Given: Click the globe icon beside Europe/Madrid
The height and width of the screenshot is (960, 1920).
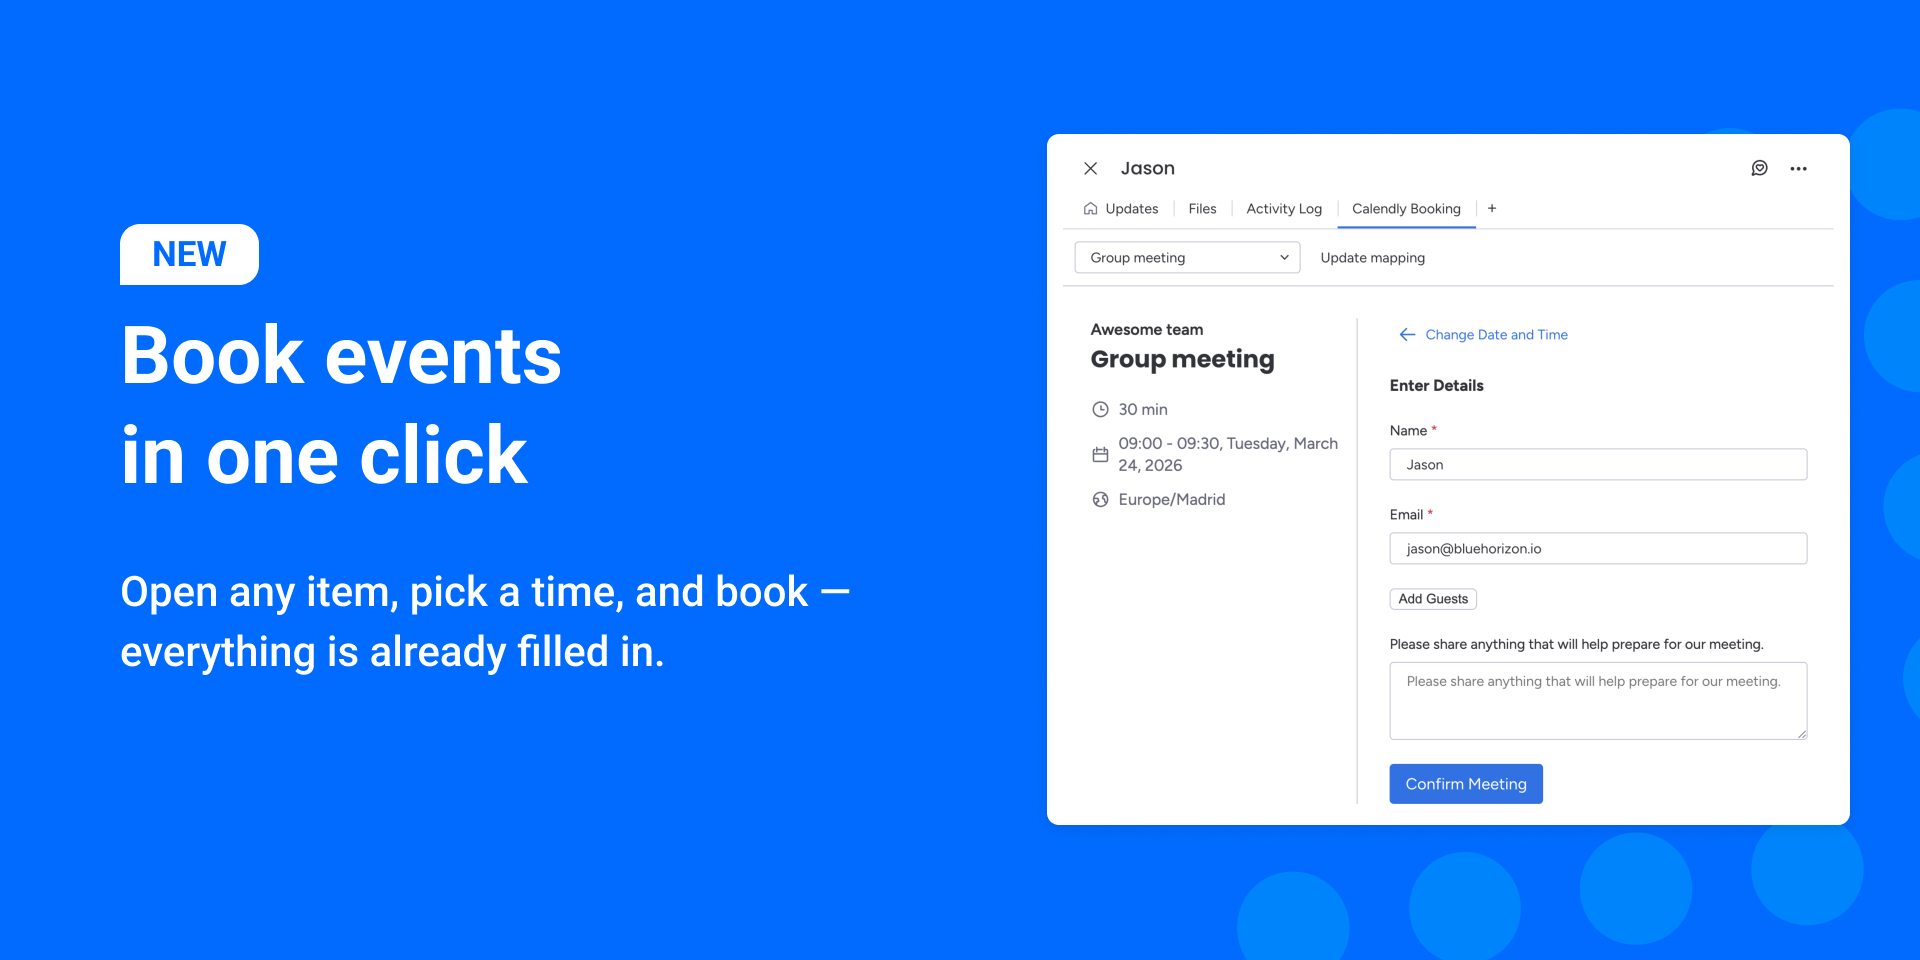Looking at the screenshot, I should click(x=1100, y=500).
